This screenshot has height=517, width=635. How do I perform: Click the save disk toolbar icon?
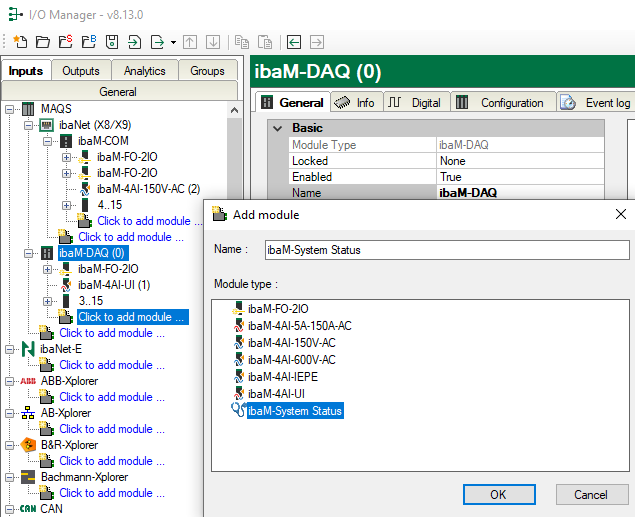coord(112,42)
